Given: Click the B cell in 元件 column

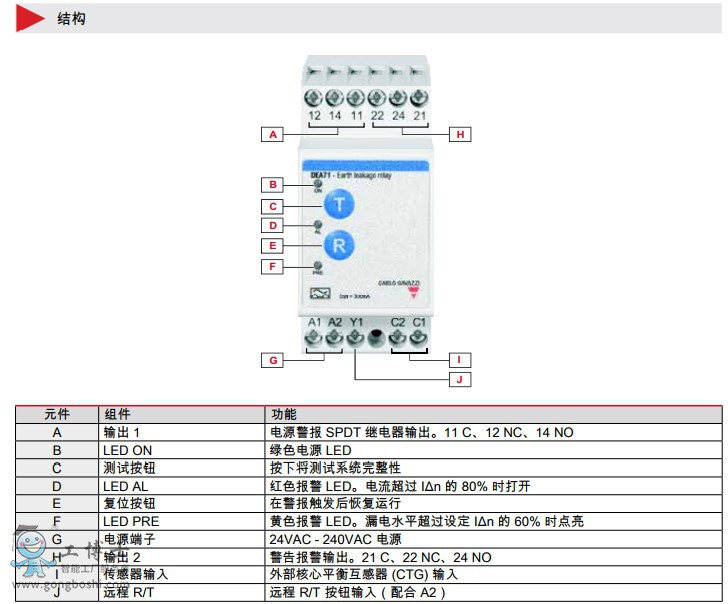Looking at the screenshot, I should 57,450.
